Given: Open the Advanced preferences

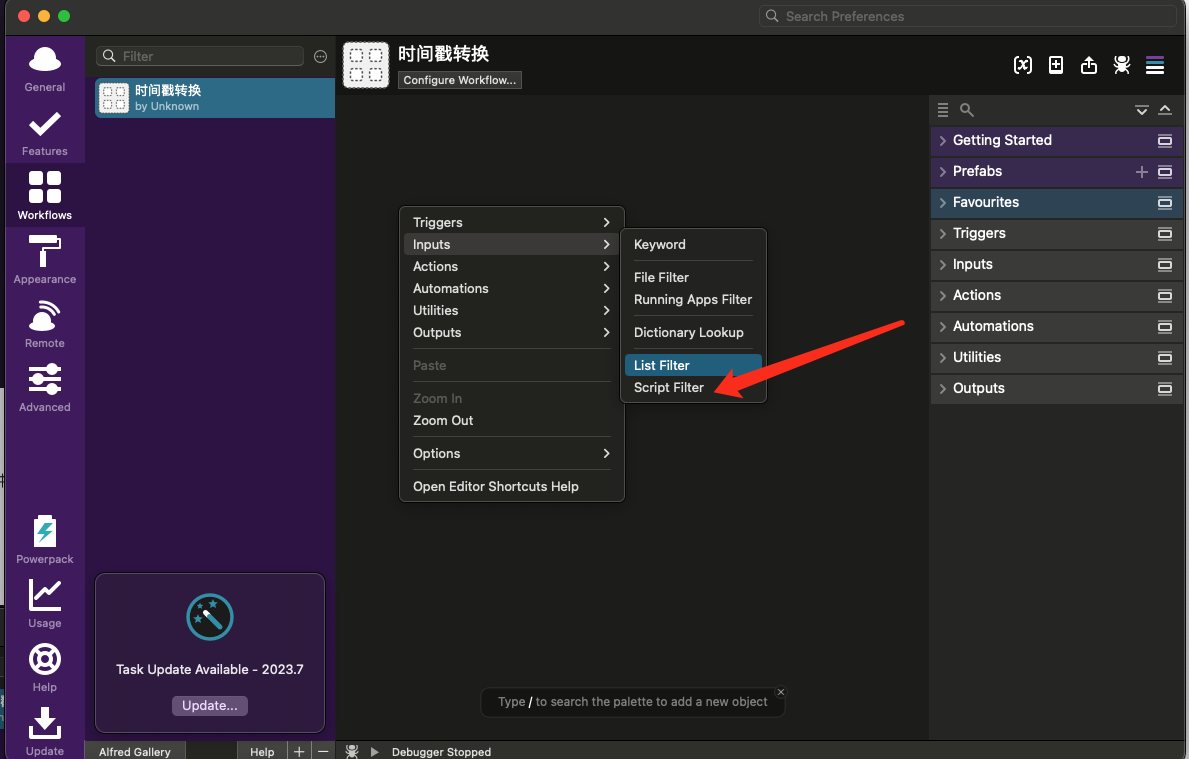Looking at the screenshot, I should pyautogui.click(x=45, y=387).
